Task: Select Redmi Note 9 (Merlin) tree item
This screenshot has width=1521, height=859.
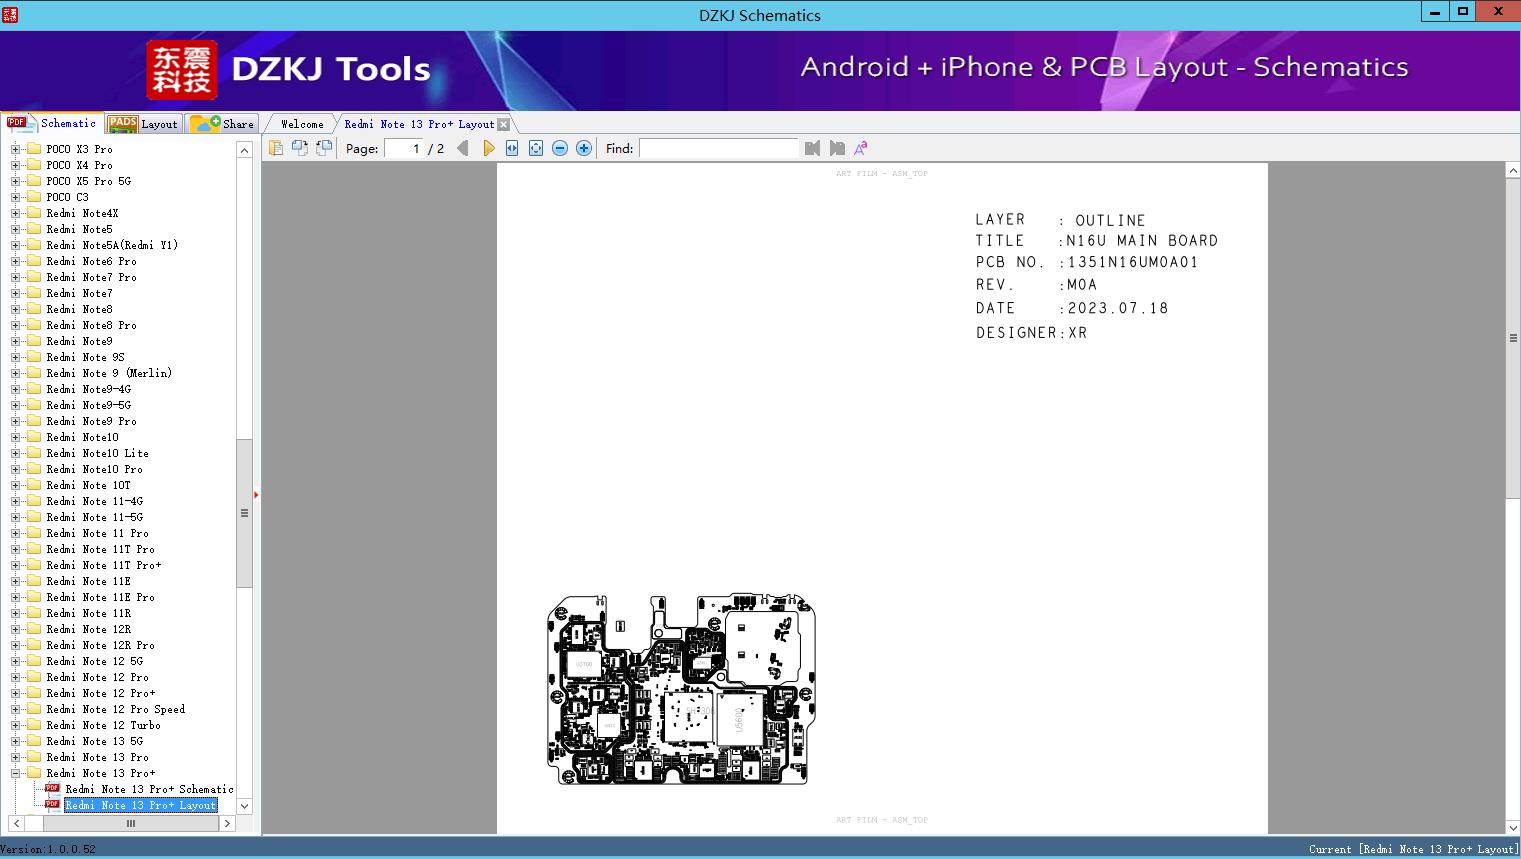Action: (109, 373)
